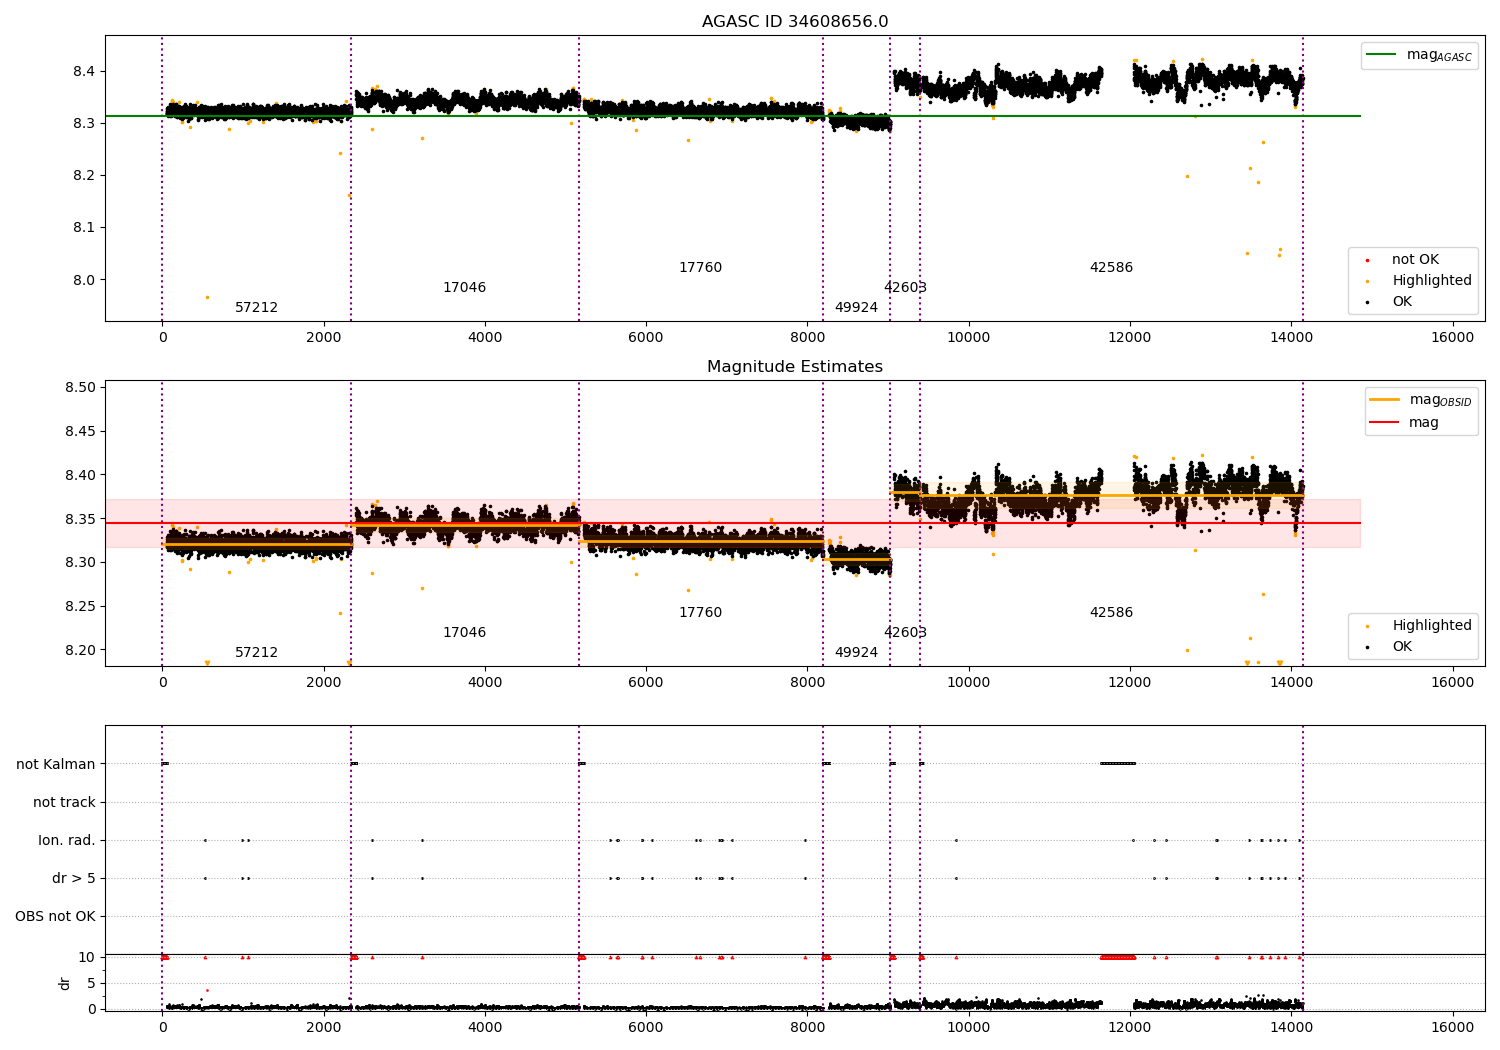Click the 8.0 y-axis tick label
1500x1050 pixels.
tap(84, 280)
